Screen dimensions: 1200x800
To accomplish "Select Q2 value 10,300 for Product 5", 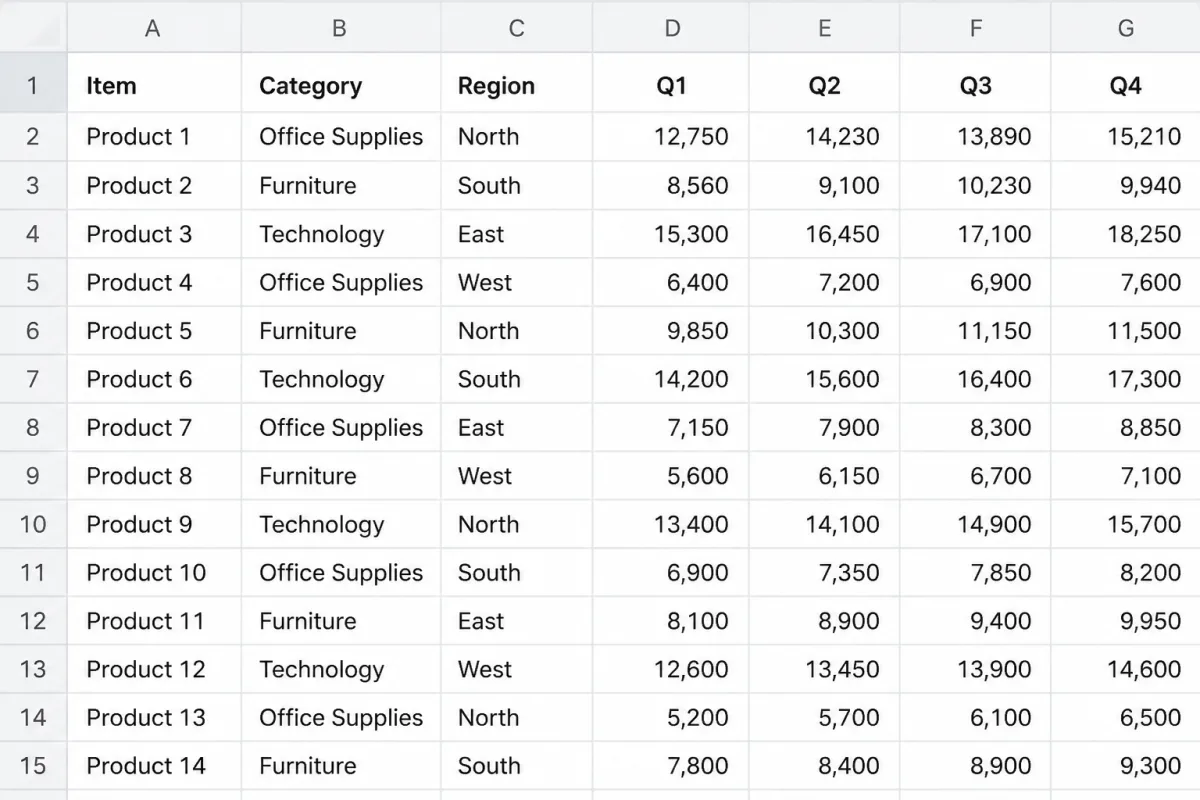I will (824, 331).
